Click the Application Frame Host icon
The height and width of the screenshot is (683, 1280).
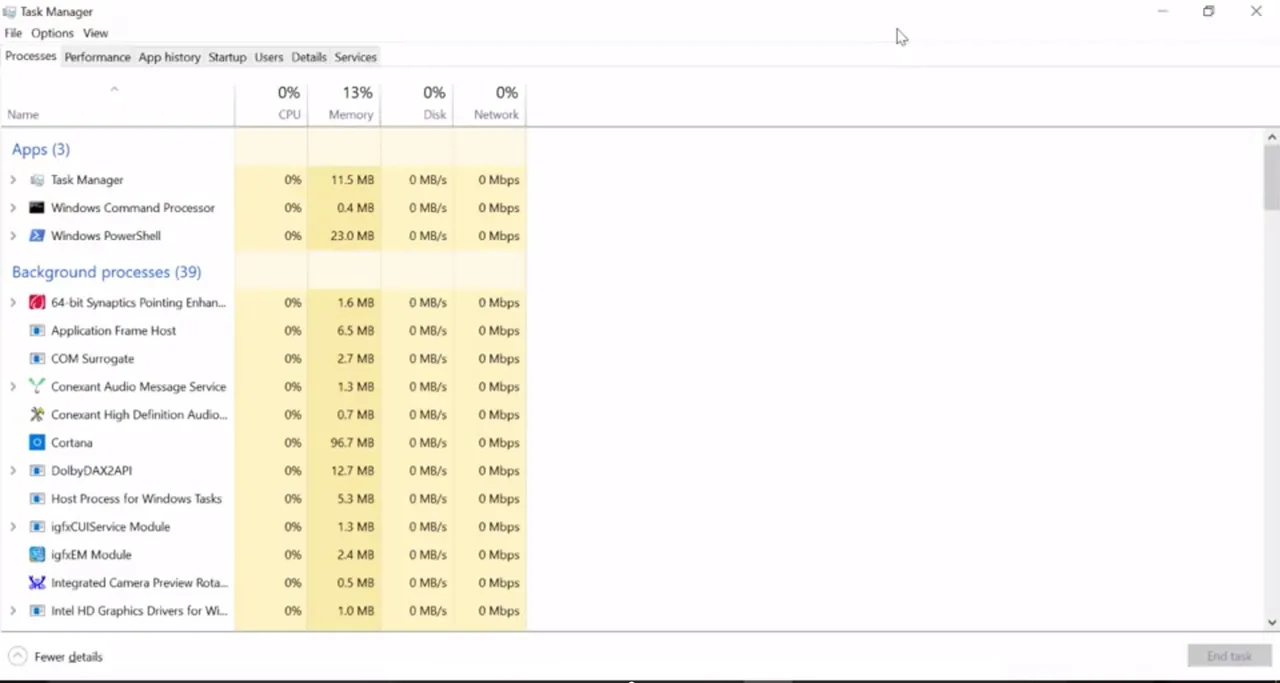point(37,330)
